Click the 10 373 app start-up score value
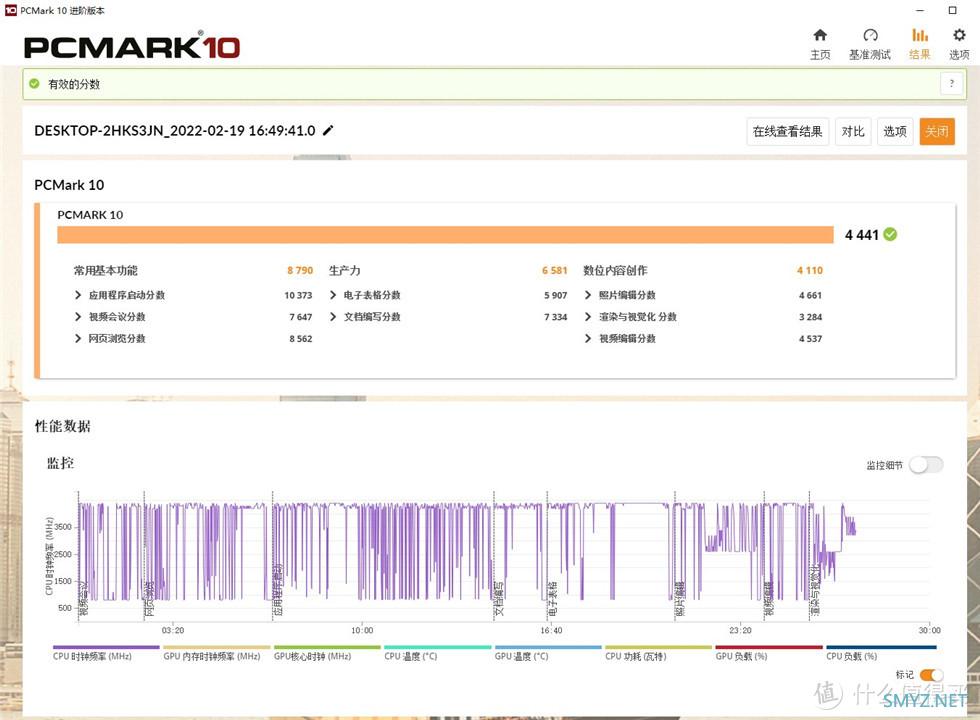Viewport: 980px width, 720px height. click(298, 295)
